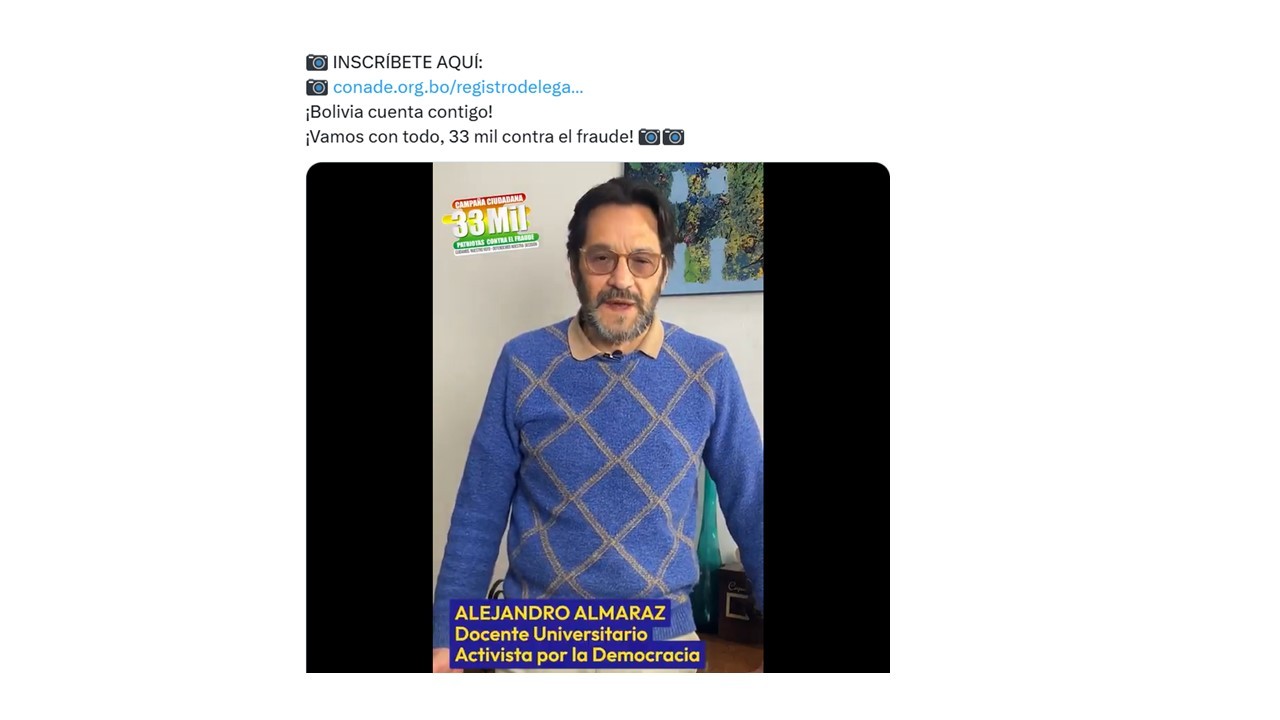The height and width of the screenshot is (720, 1280).
Task: Click the 33 Mil campaign logo in video
Action: pyautogui.click(x=491, y=223)
